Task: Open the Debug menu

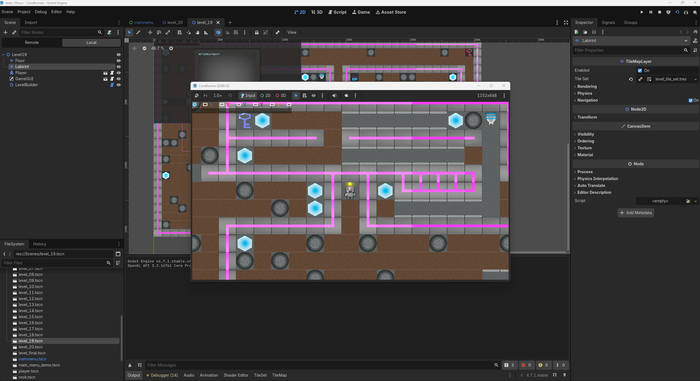Action: click(x=41, y=12)
